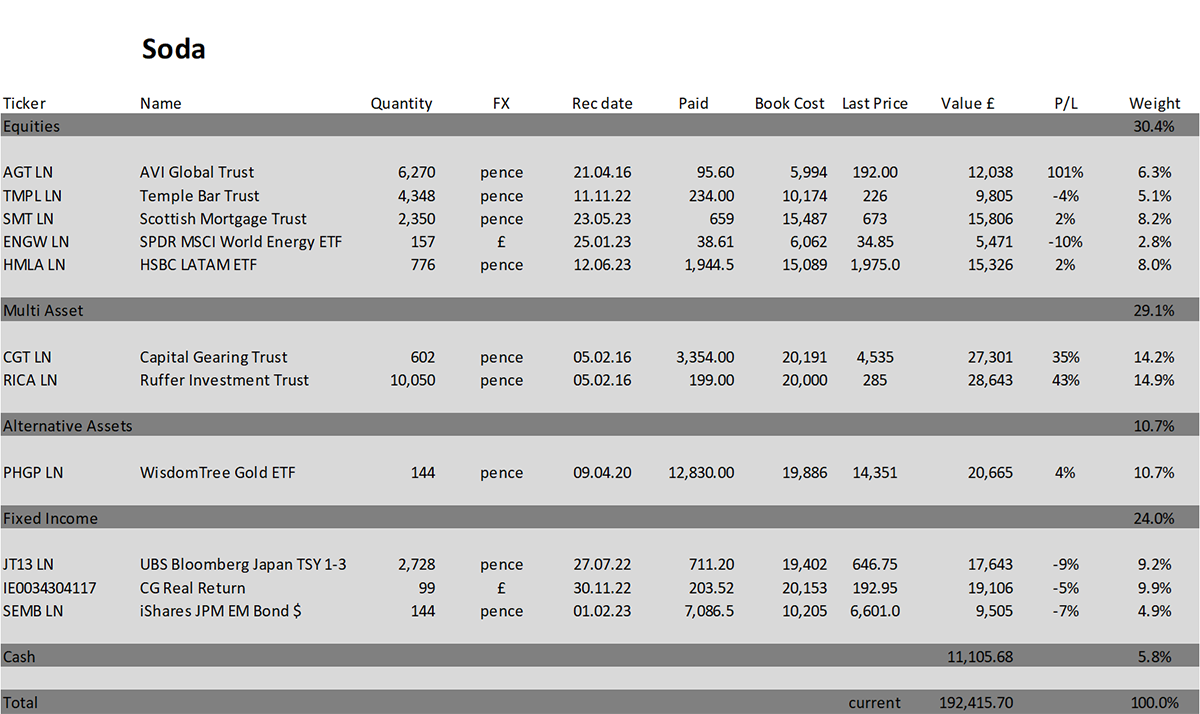Select ticker cell 'PHGP LN'
This screenshot has height=714, width=1200.
(33, 473)
